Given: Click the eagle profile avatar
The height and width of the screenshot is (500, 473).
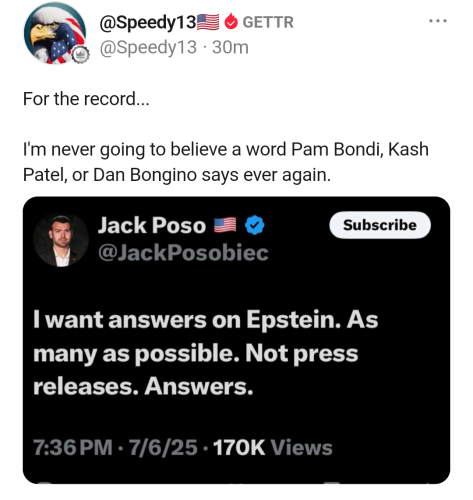Looking at the screenshot, I should [x=55, y=33].
